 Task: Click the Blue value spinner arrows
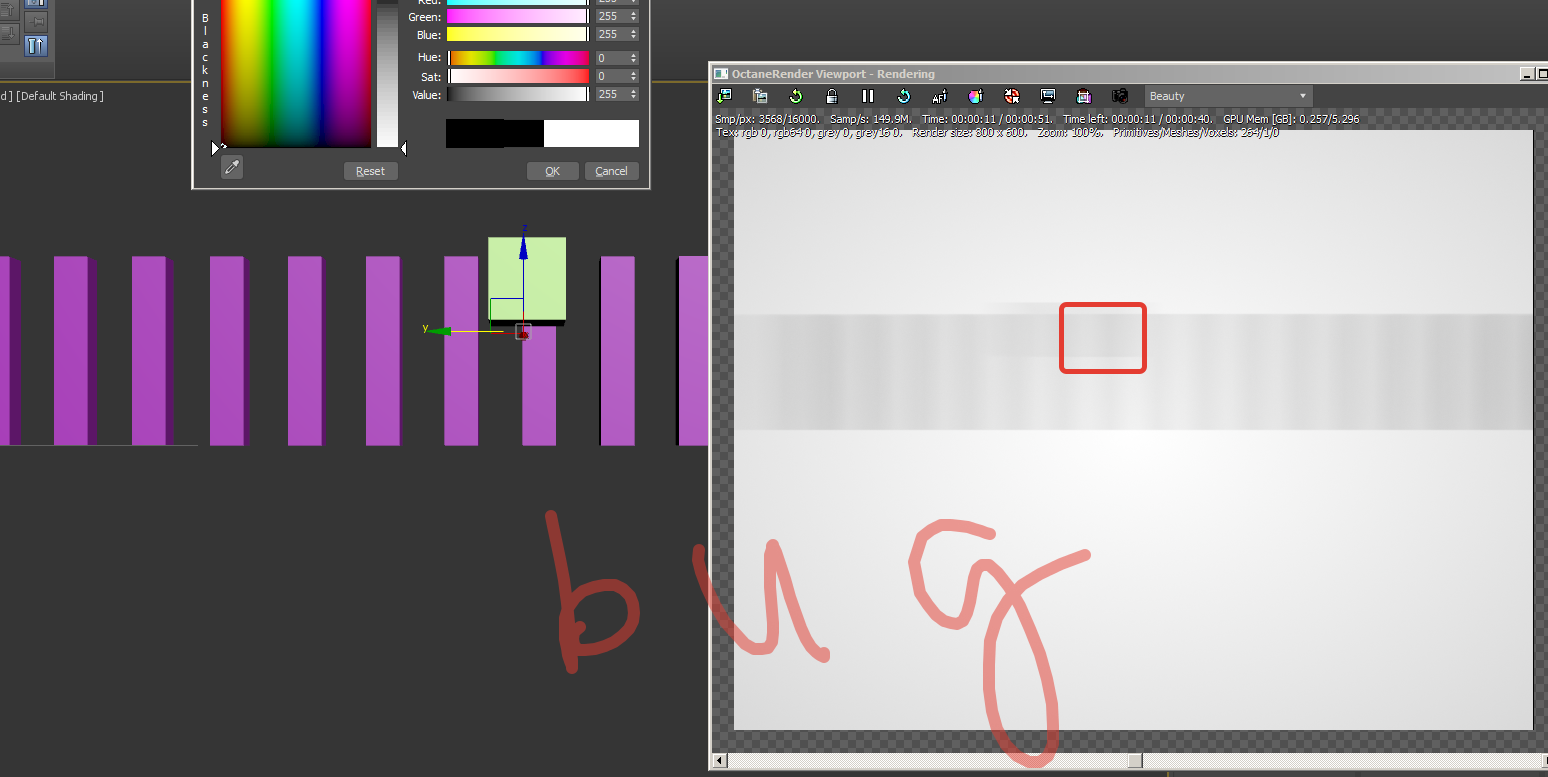633,35
